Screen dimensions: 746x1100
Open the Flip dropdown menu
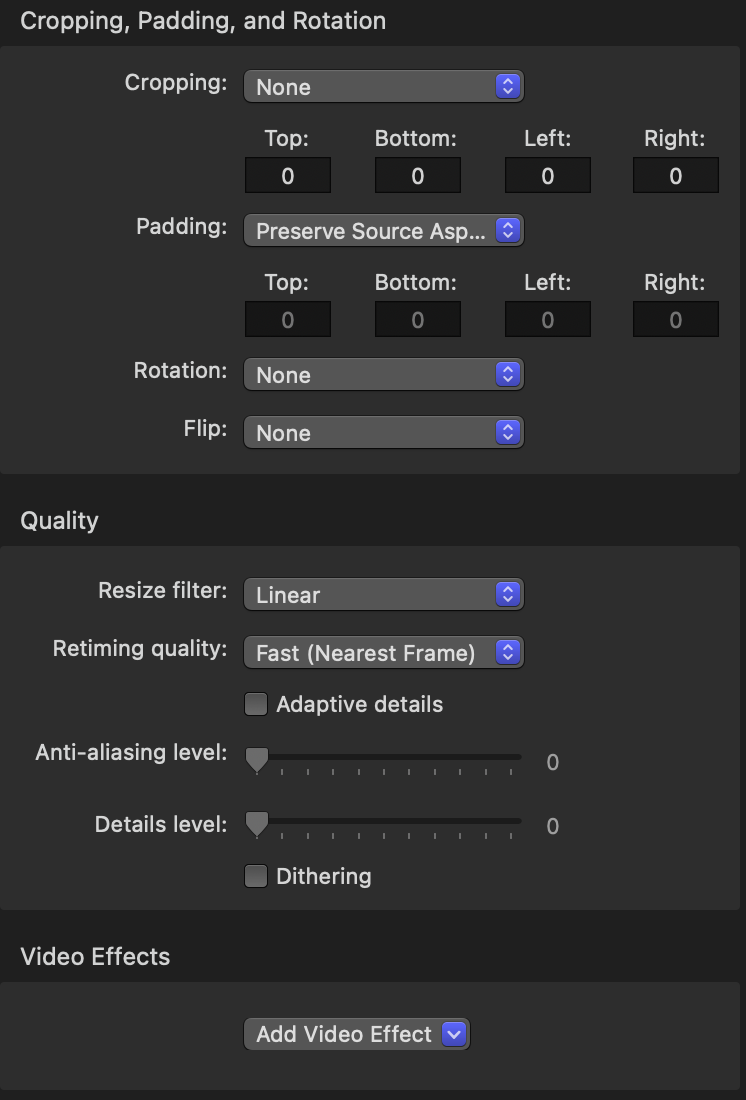click(x=383, y=433)
